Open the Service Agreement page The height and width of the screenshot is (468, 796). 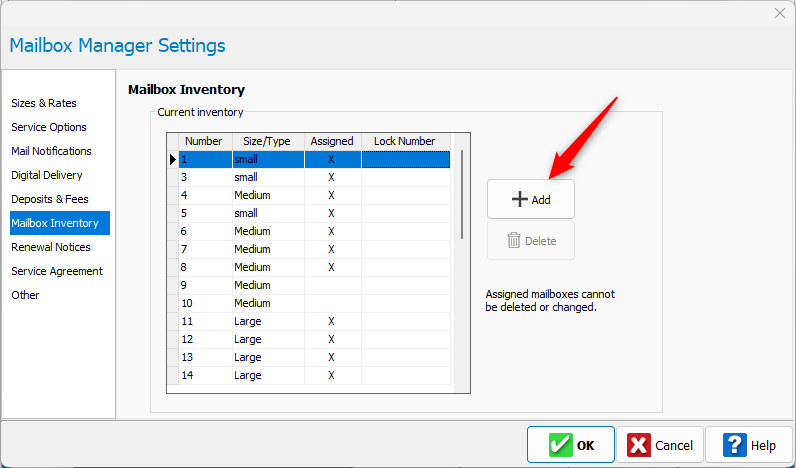click(57, 271)
